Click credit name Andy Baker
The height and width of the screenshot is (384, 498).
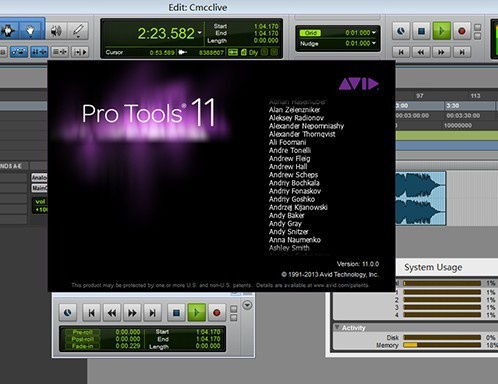pyautogui.click(x=286, y=215)
